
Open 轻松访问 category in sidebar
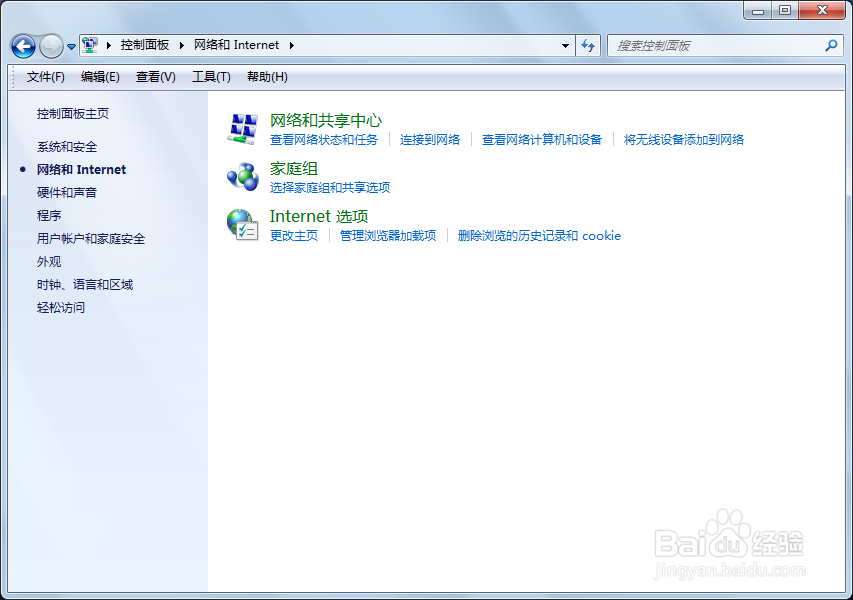pos(61,308)
